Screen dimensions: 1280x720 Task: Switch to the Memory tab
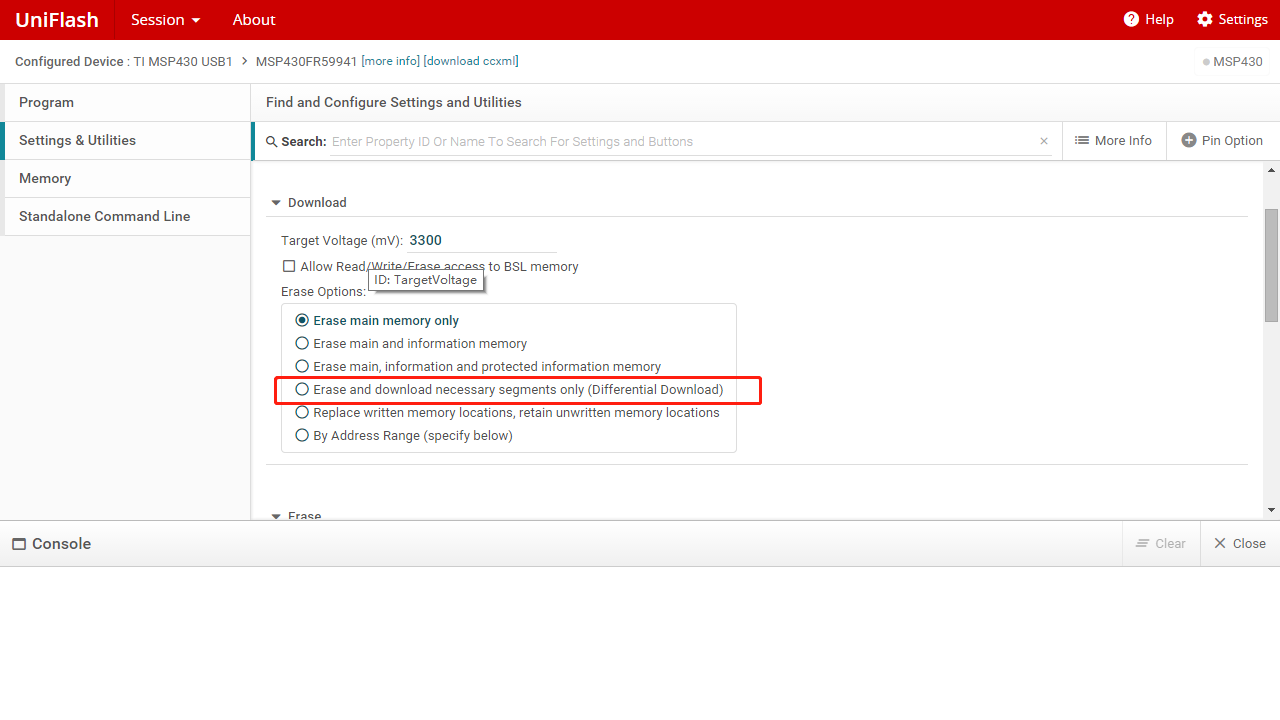point(126,178)
